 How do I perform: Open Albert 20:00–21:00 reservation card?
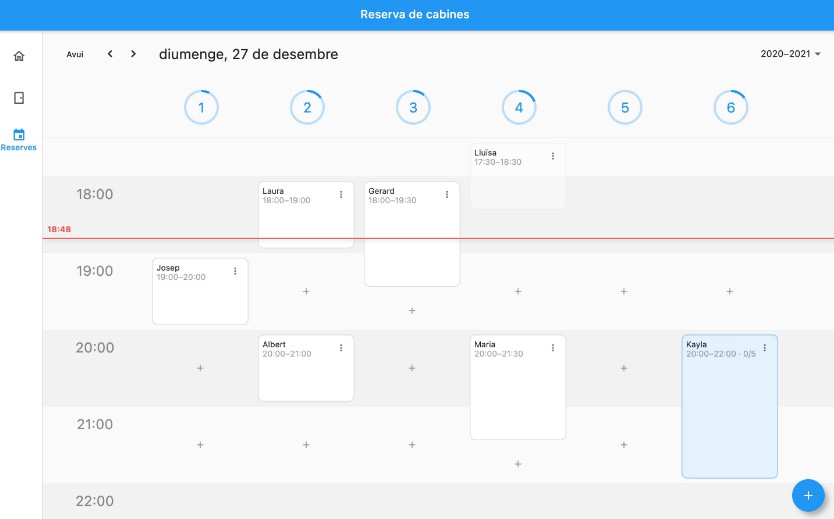(x=306, y=368)
